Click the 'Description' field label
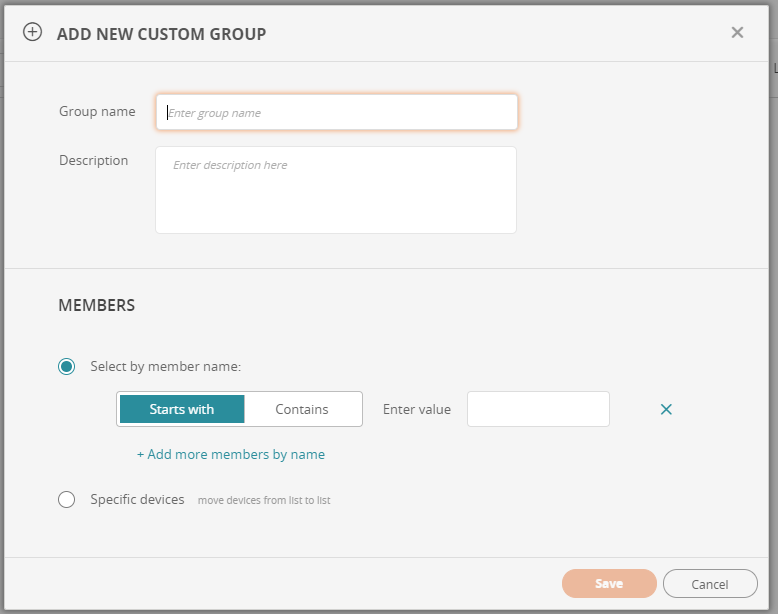Image resolution: width=778 pixels, height=614 pixels. (x=94, y=161)
